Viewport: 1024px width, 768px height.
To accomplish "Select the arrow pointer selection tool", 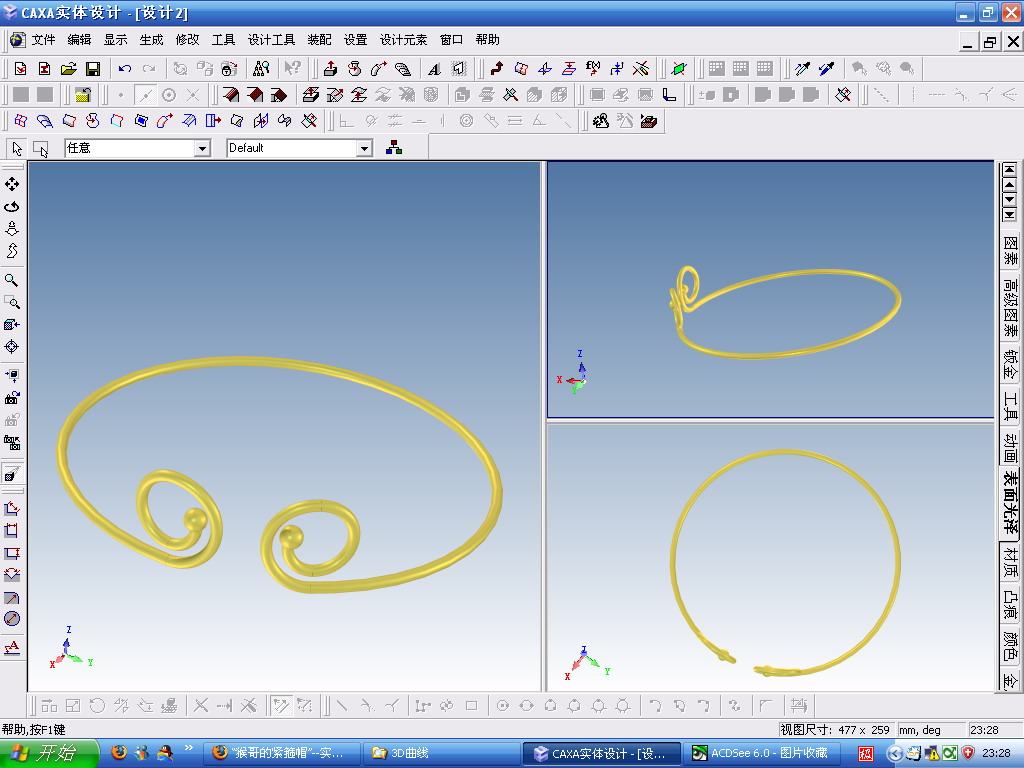I will pyautogui.click(x=17, y=149).
